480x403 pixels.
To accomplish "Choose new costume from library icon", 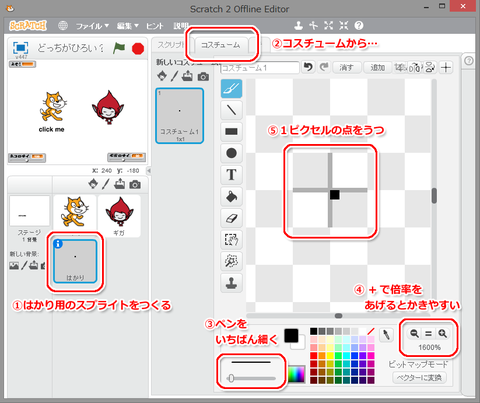I will 162,76.
